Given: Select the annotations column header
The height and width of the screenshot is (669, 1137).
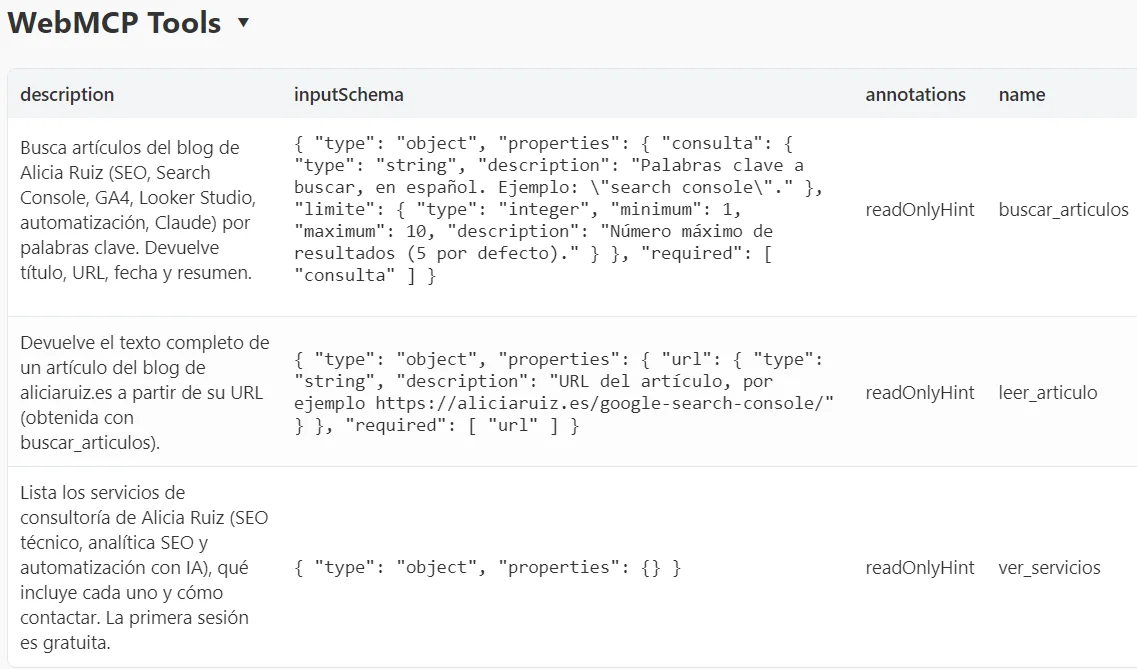Looking at the screenshot, I should coord(915,94).
